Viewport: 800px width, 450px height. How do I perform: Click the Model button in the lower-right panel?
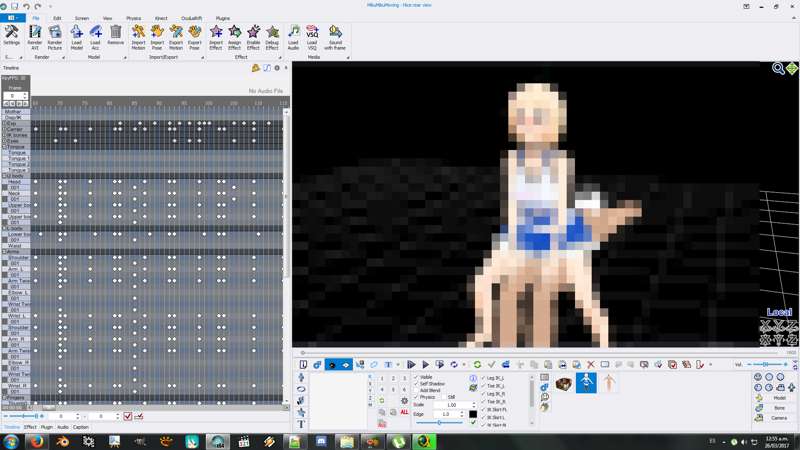tap(779, 398)
